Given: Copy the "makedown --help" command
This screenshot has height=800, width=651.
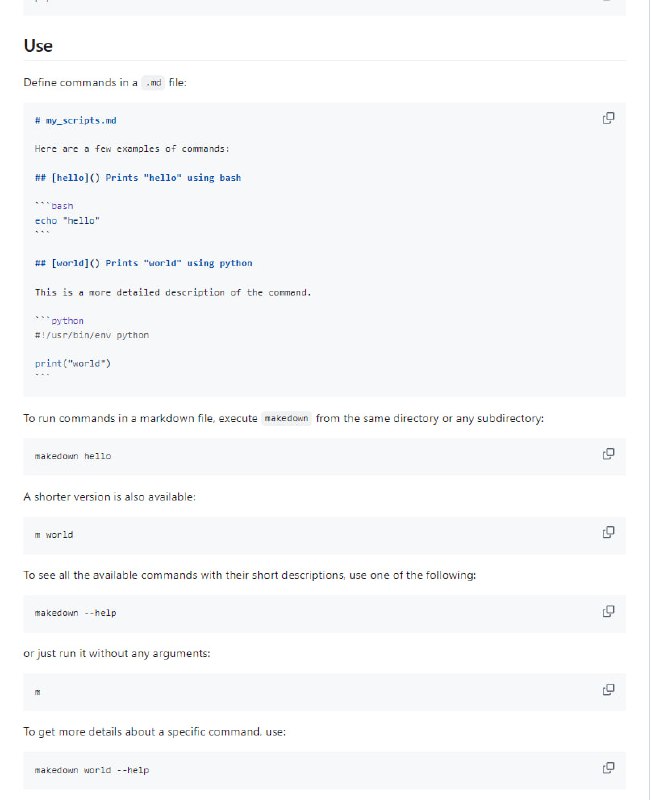Looking at the screenshot, I should [608, 611].
